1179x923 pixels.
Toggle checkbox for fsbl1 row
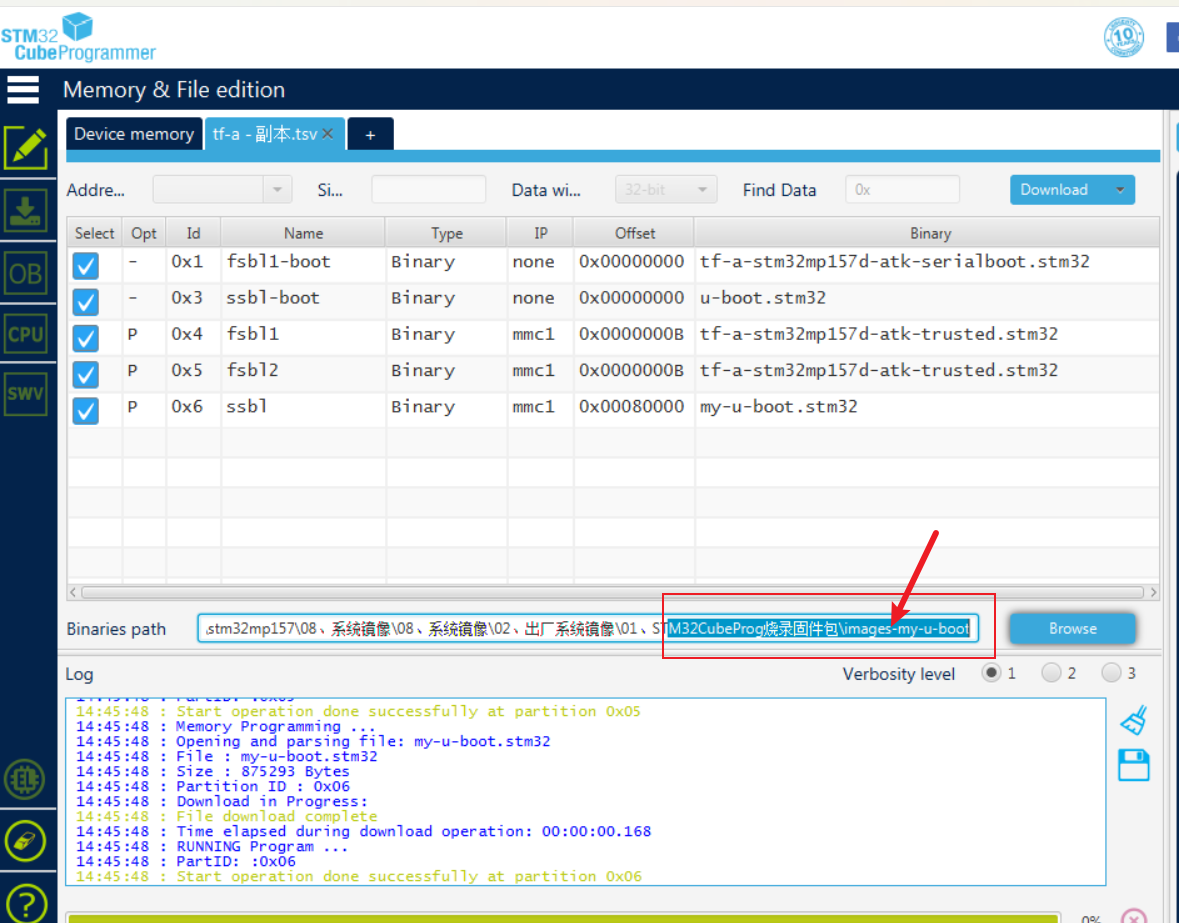coord(86,337)
